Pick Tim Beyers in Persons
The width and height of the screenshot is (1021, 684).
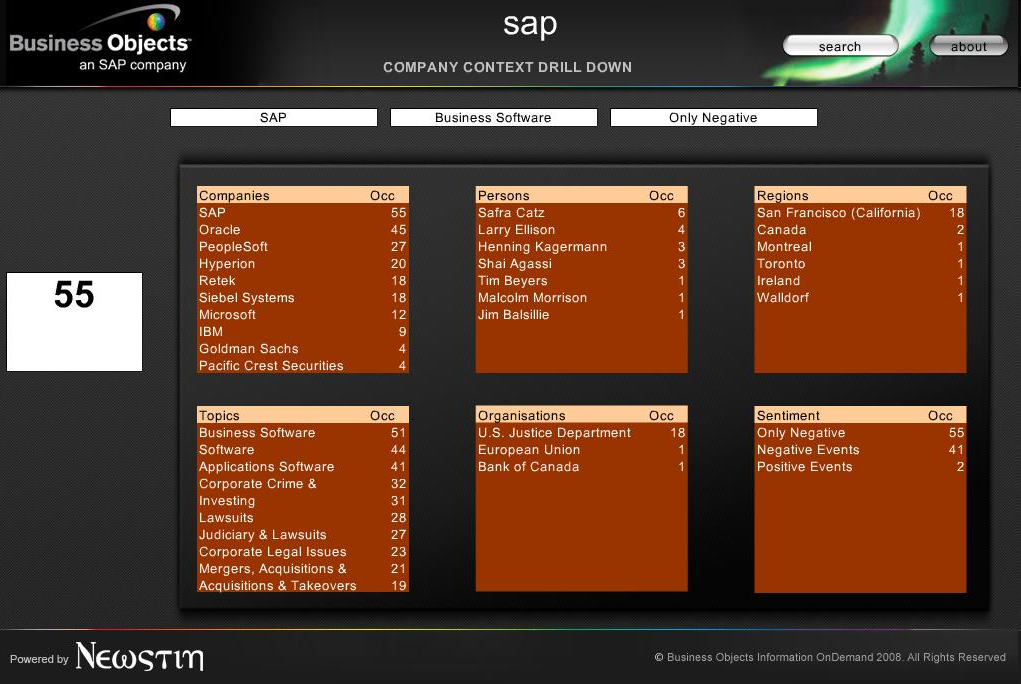[x=581, y=280]
